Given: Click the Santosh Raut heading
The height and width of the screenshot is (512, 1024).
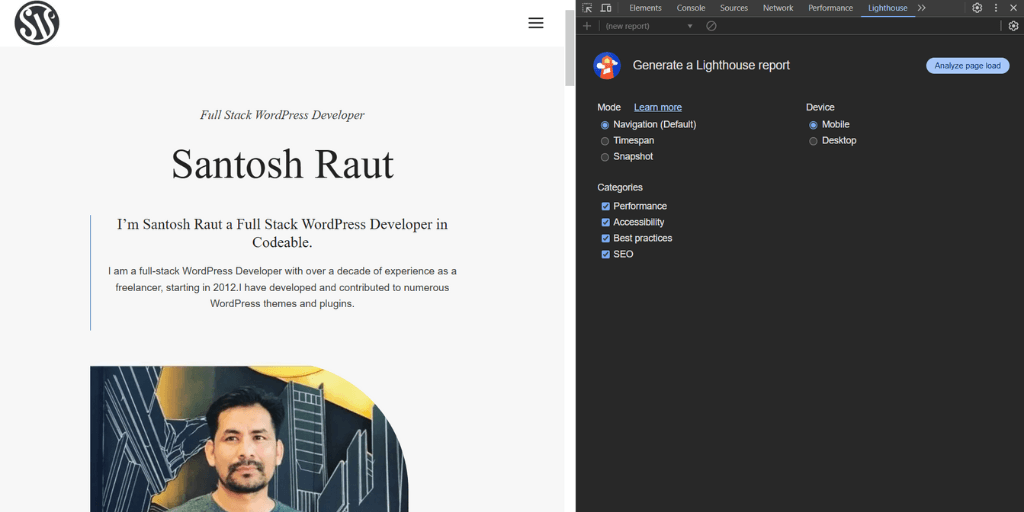Looking at the screenshot, I should tap(282, 164).
